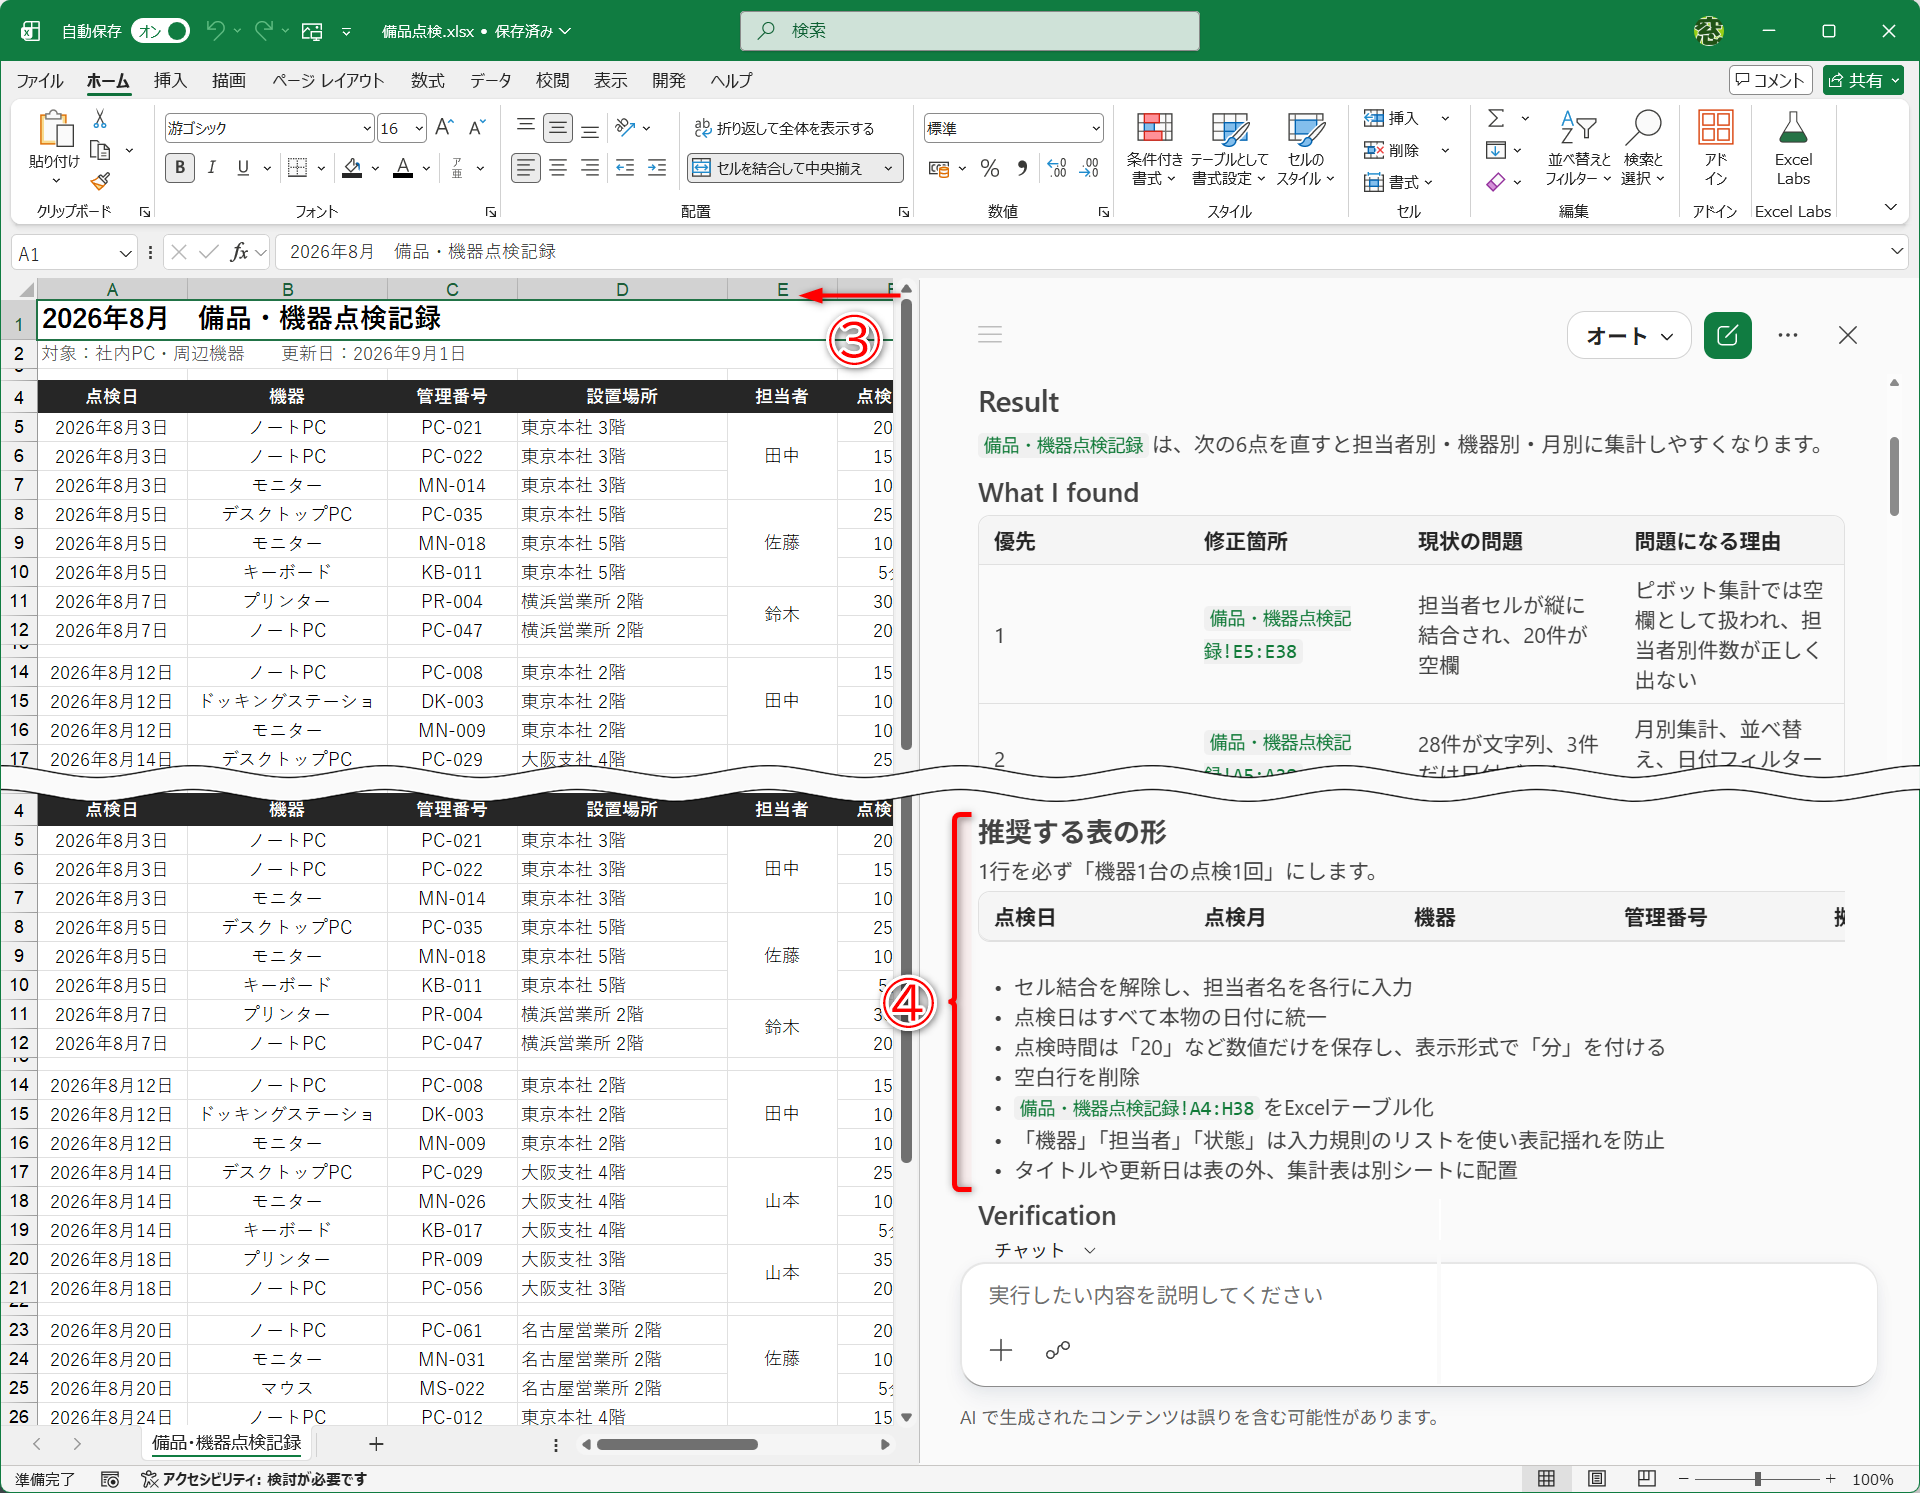Toggle Bold formatting
Image resolution: width=1920 pixels, height=1496 pixels.
coord(180,168)
